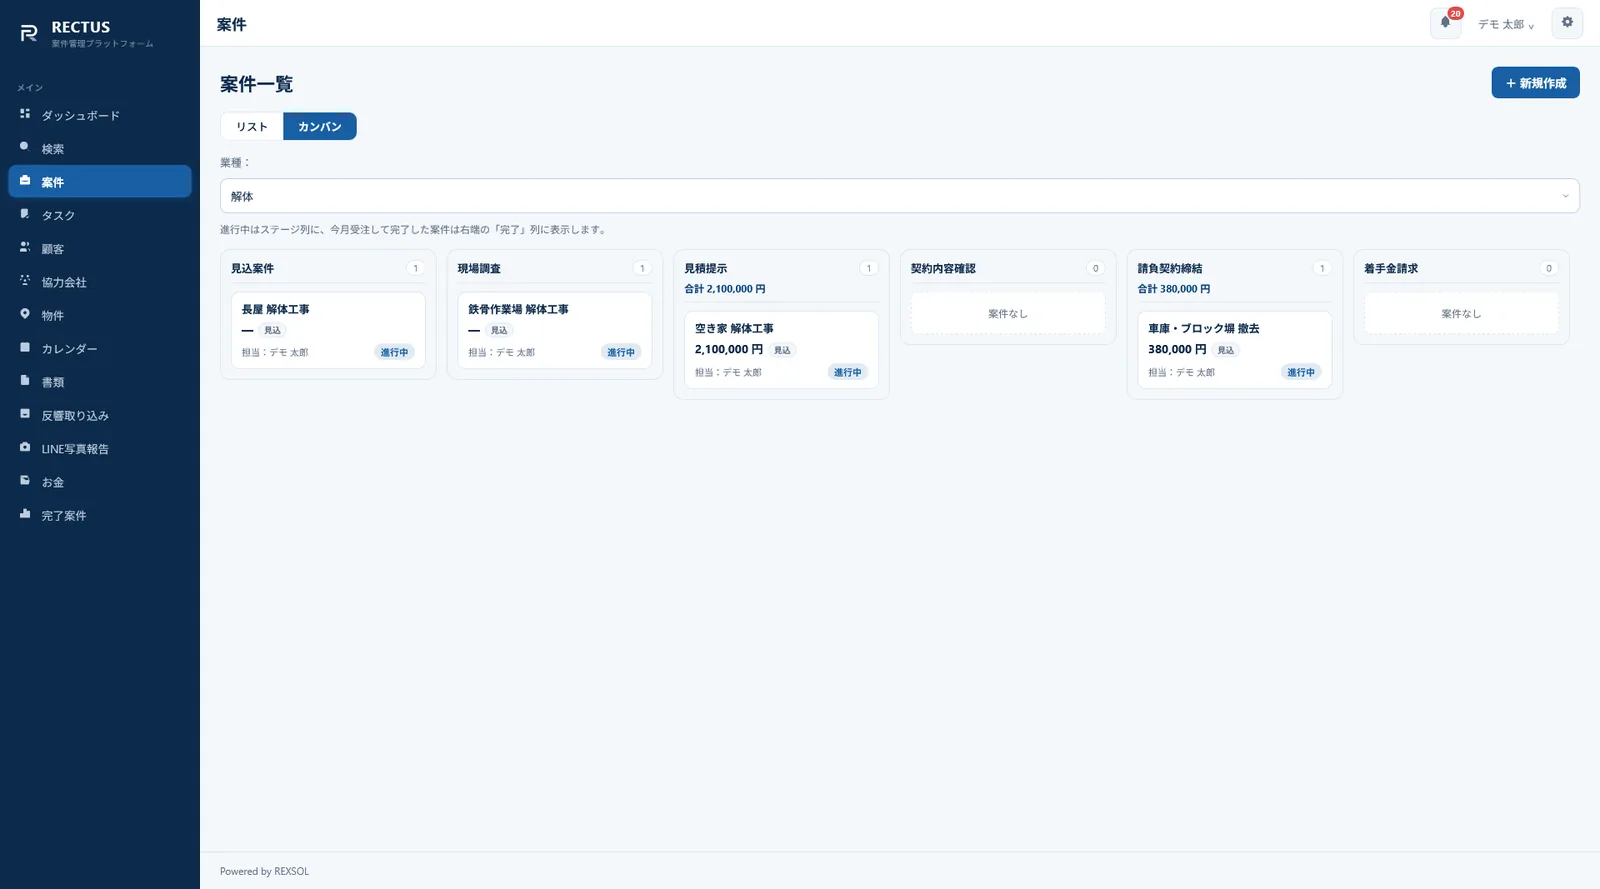1600x889 pixels.
Task: Click the 検索 search icon in sidebar
Action: coord(25,147)
